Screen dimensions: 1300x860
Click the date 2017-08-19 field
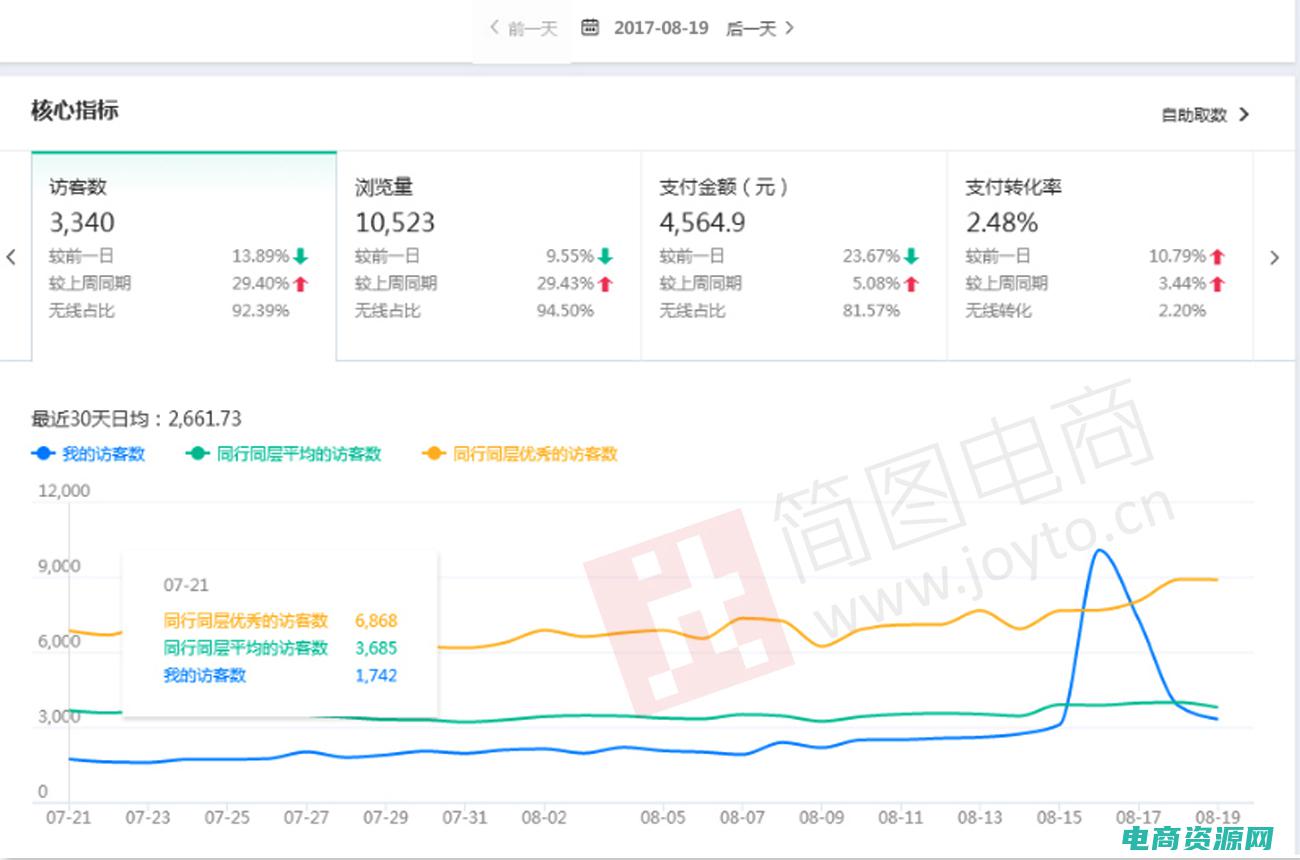pos(661,29)
